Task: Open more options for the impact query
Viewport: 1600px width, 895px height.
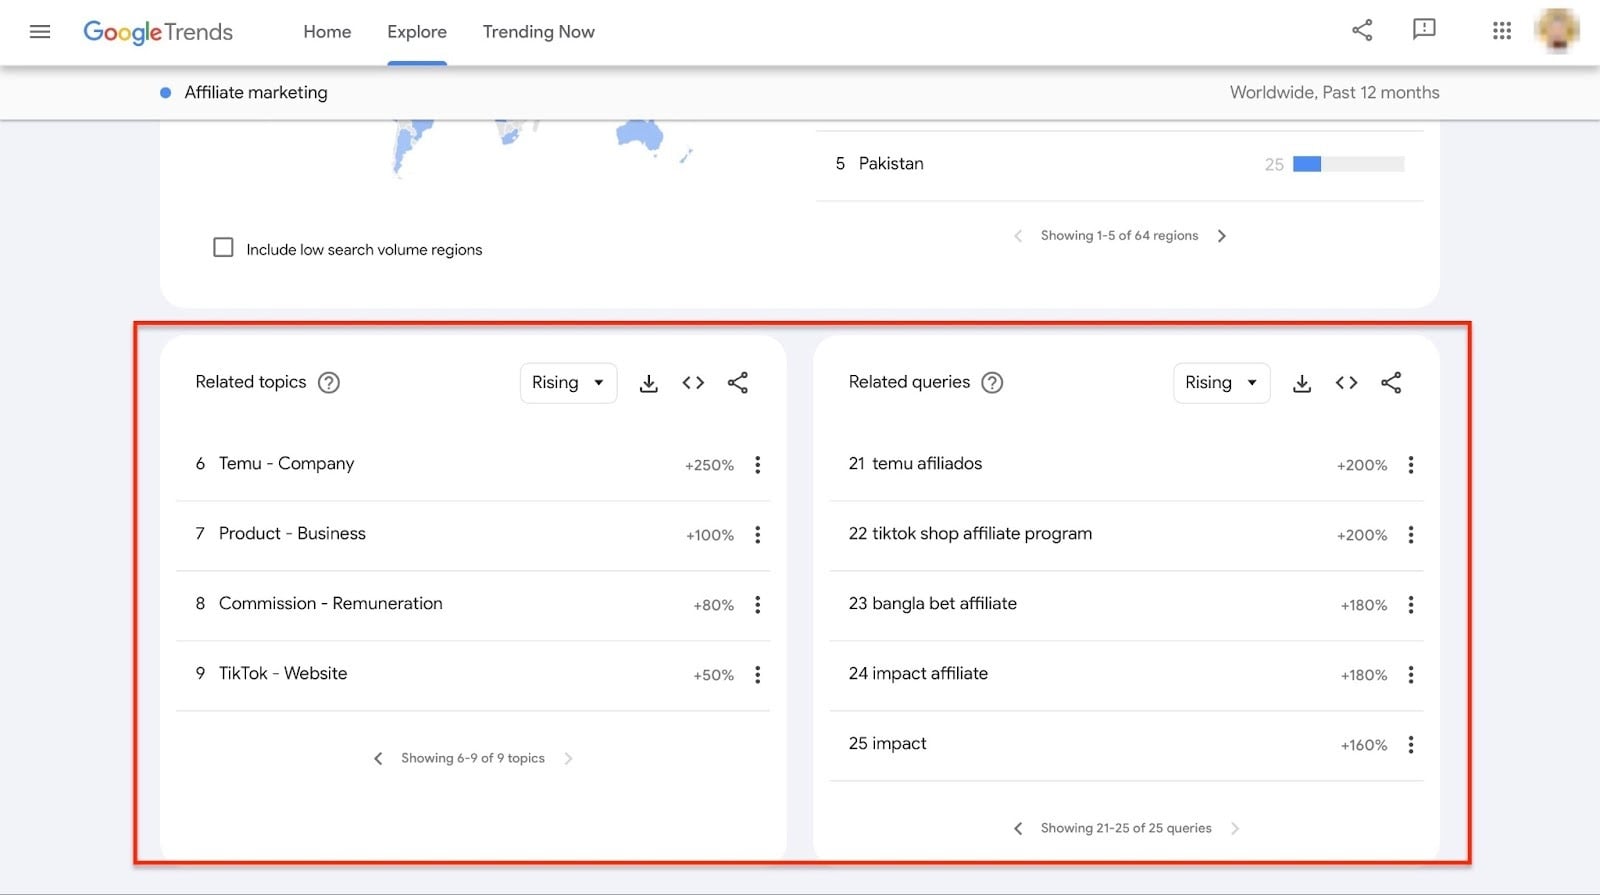Action: [1411, 745]
